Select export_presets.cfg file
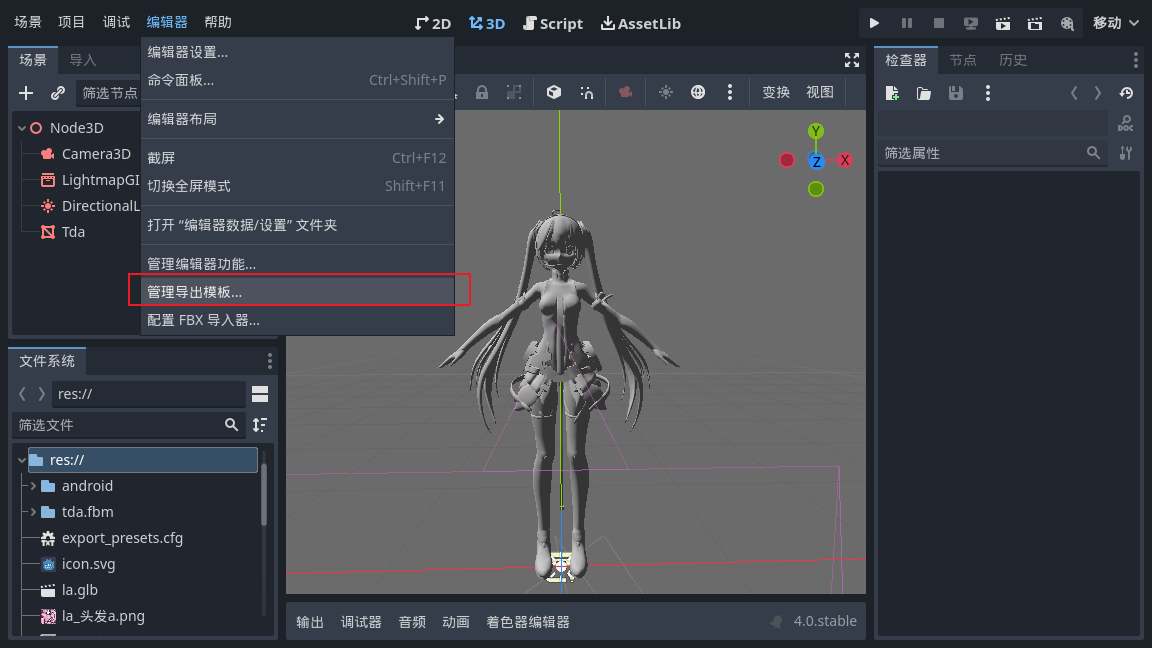1152x648 pixels. tap(122, 538)
